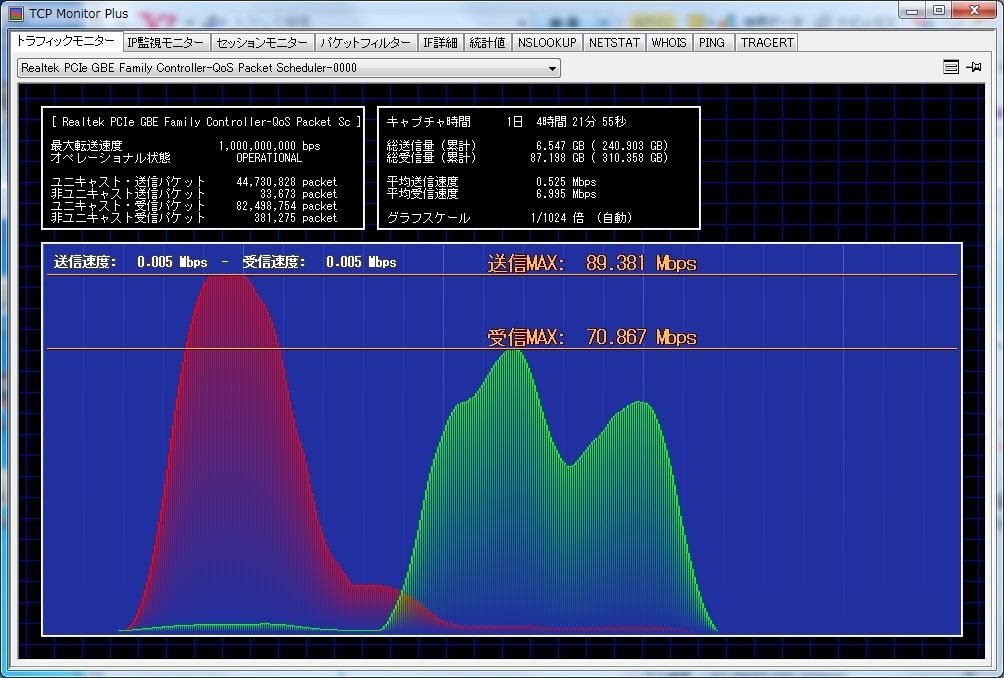Click the TCP Monitor Plus title bar icon
Viewport: 1004px width, 678px height.
(x=17, y=12)
